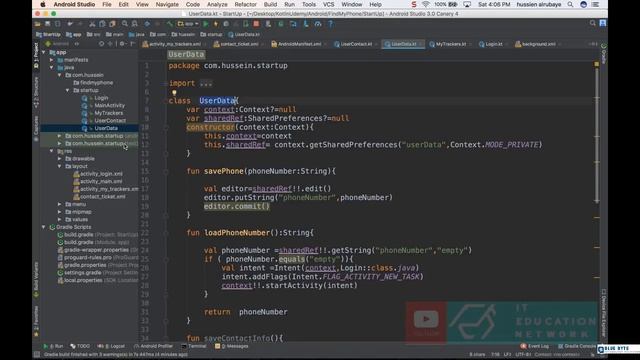Screen dimensions: 640x360
Task: Toggle the Captures side tool window
Action: pos(36,128)
